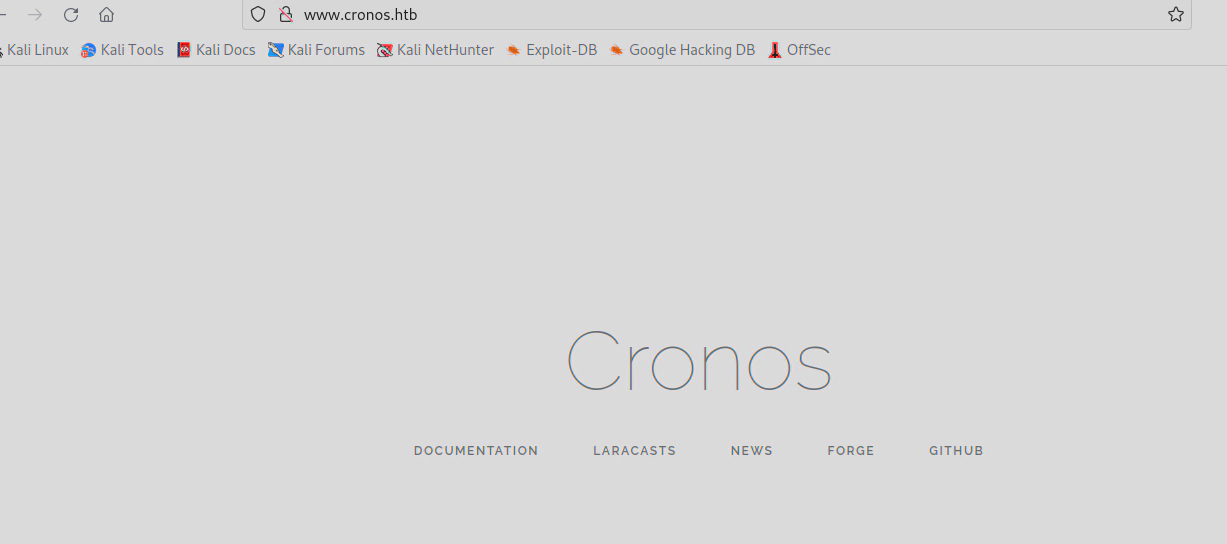Click the www.cronos.htb address bar

pos(700,15)
